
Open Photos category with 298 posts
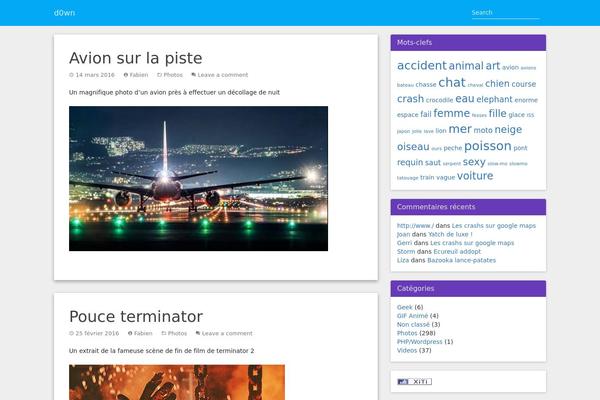(x=407, y=333)
